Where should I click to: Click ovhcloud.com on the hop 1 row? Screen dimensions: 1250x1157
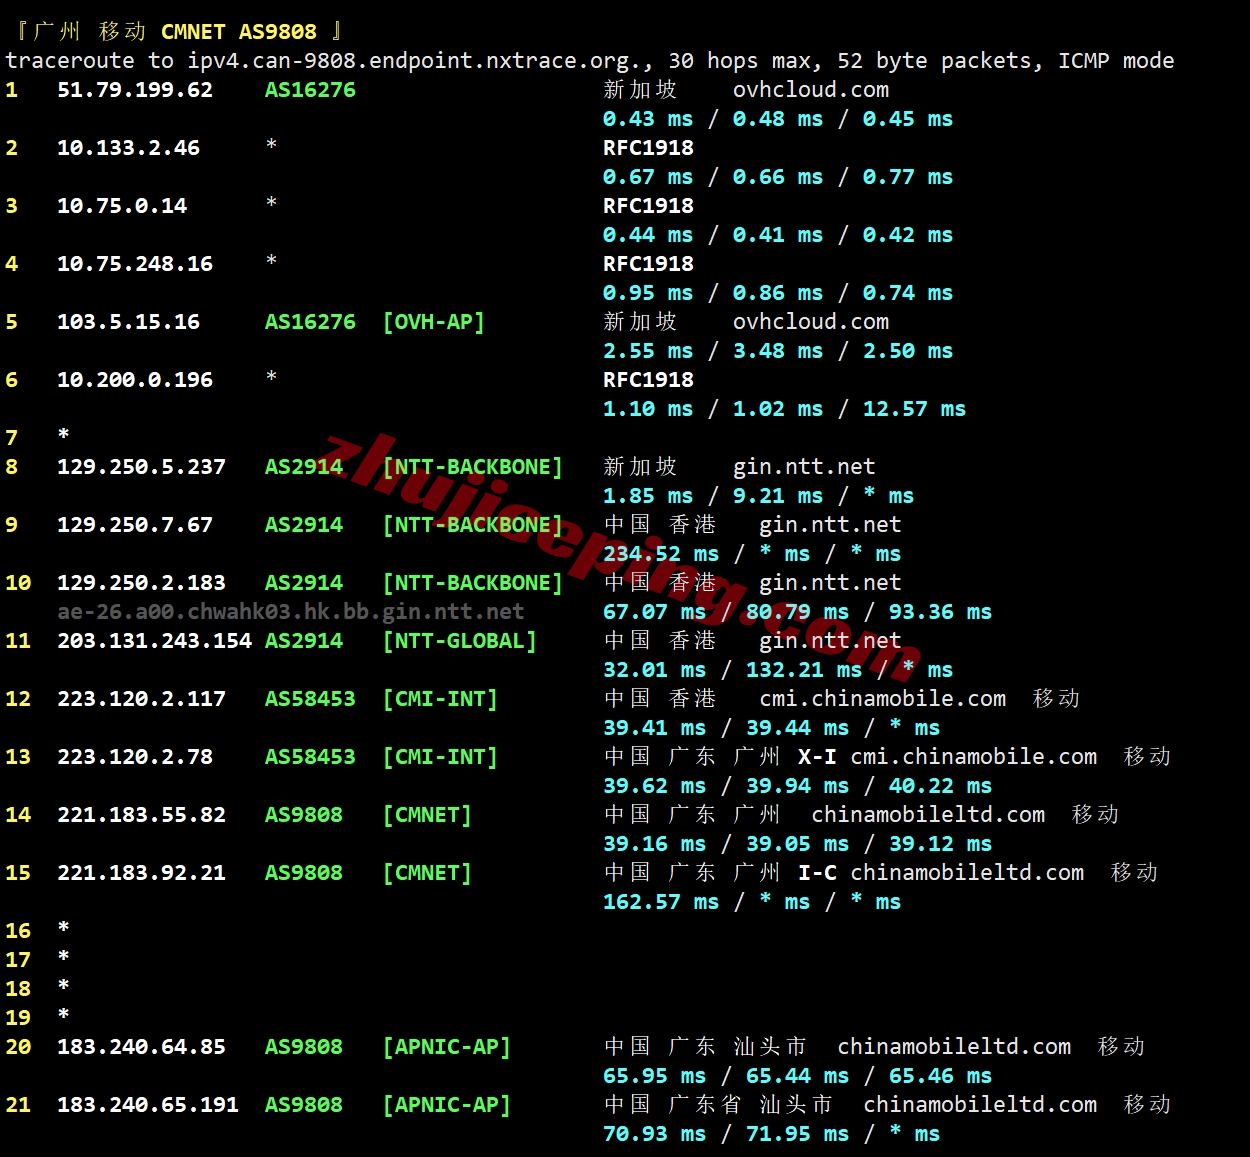[811, 90]
